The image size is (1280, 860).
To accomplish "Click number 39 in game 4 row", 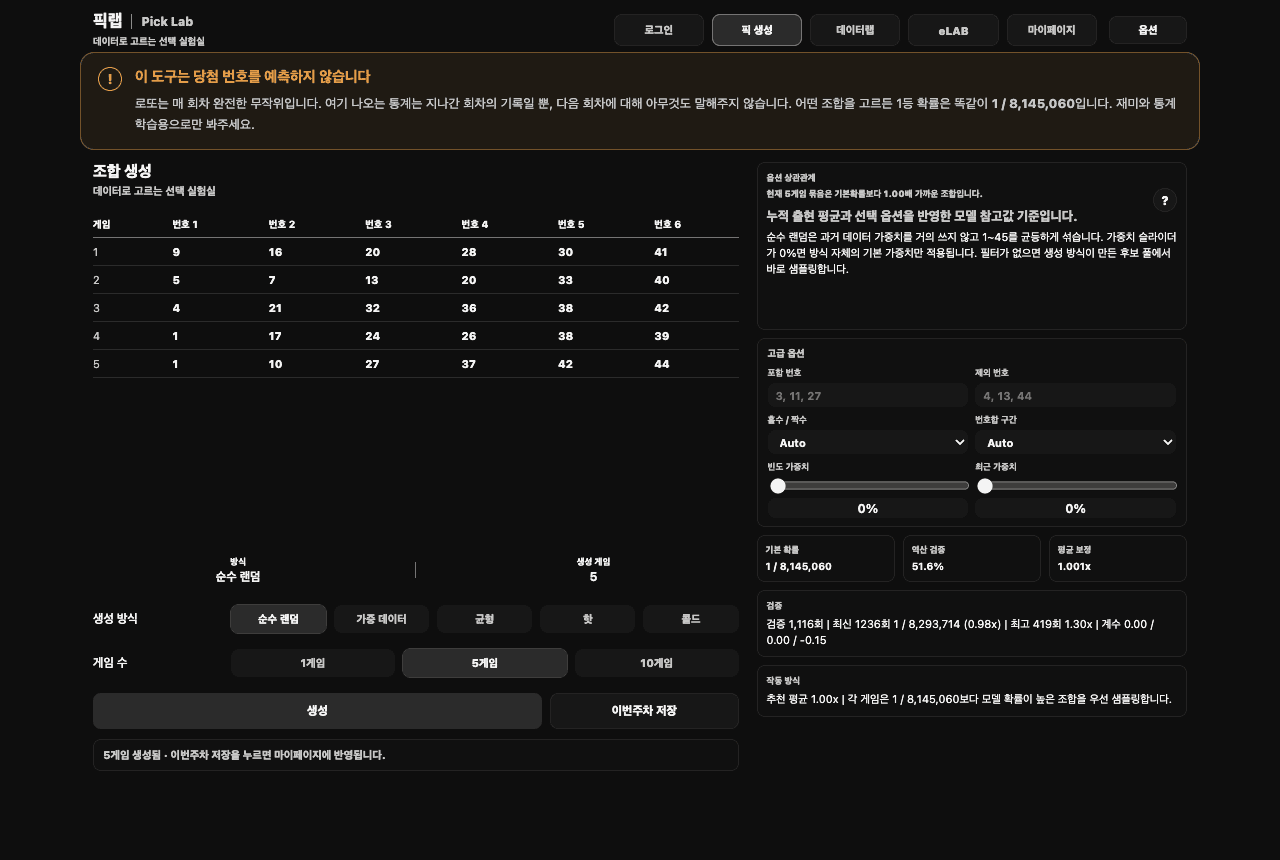I will pyautogui.click(x=661, y=336).
